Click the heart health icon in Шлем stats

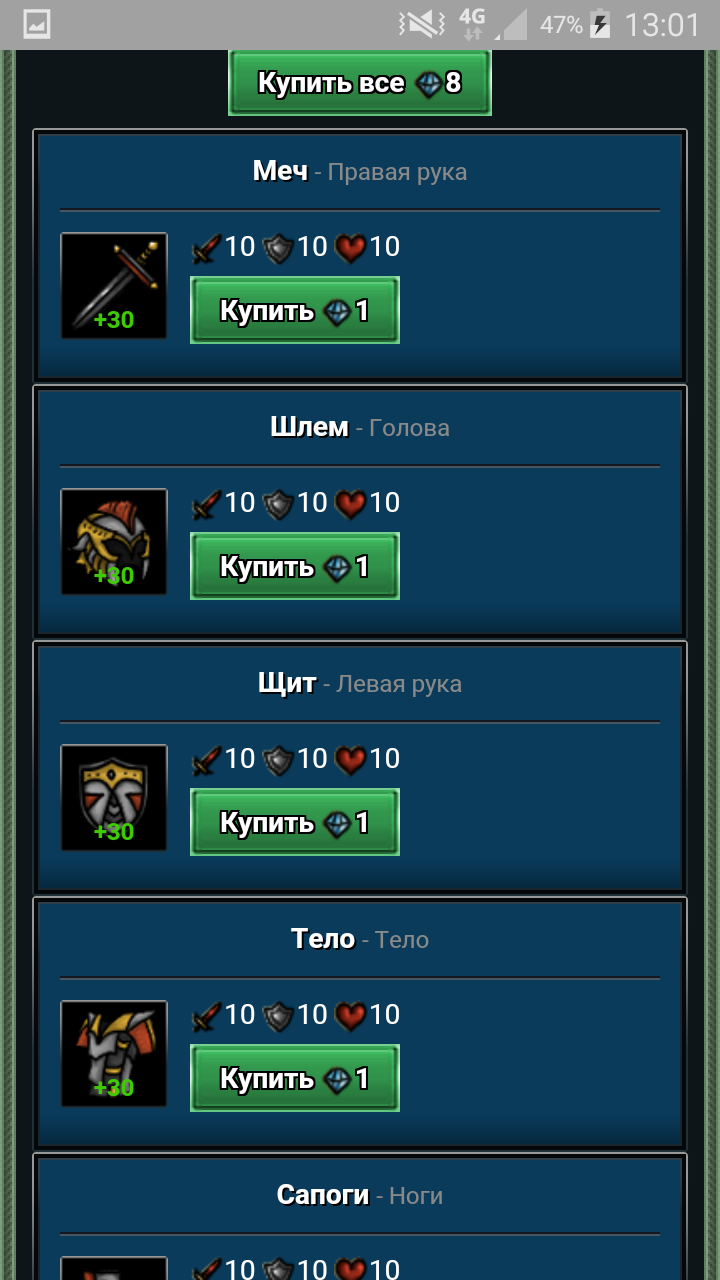pos(350,504)
